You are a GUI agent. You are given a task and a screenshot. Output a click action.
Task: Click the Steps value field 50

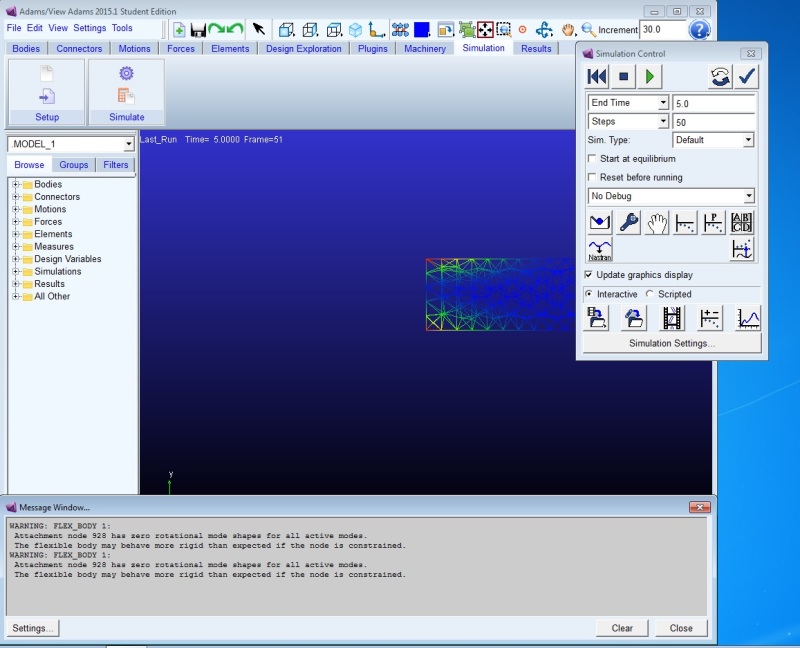point(713,122)
